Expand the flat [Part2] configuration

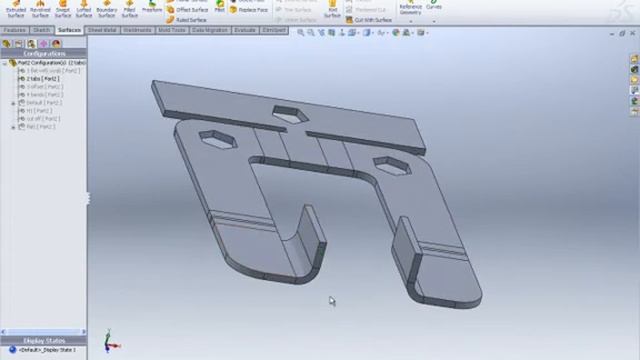pos(13,127)
